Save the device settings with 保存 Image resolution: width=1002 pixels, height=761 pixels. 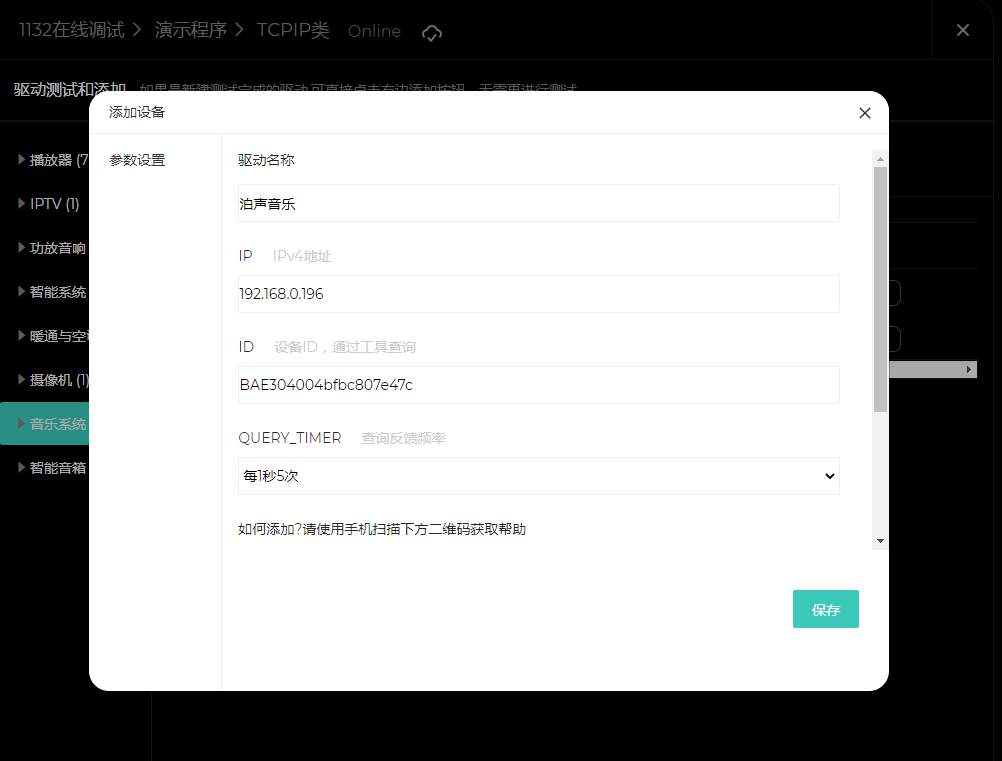tap(826, 609)
